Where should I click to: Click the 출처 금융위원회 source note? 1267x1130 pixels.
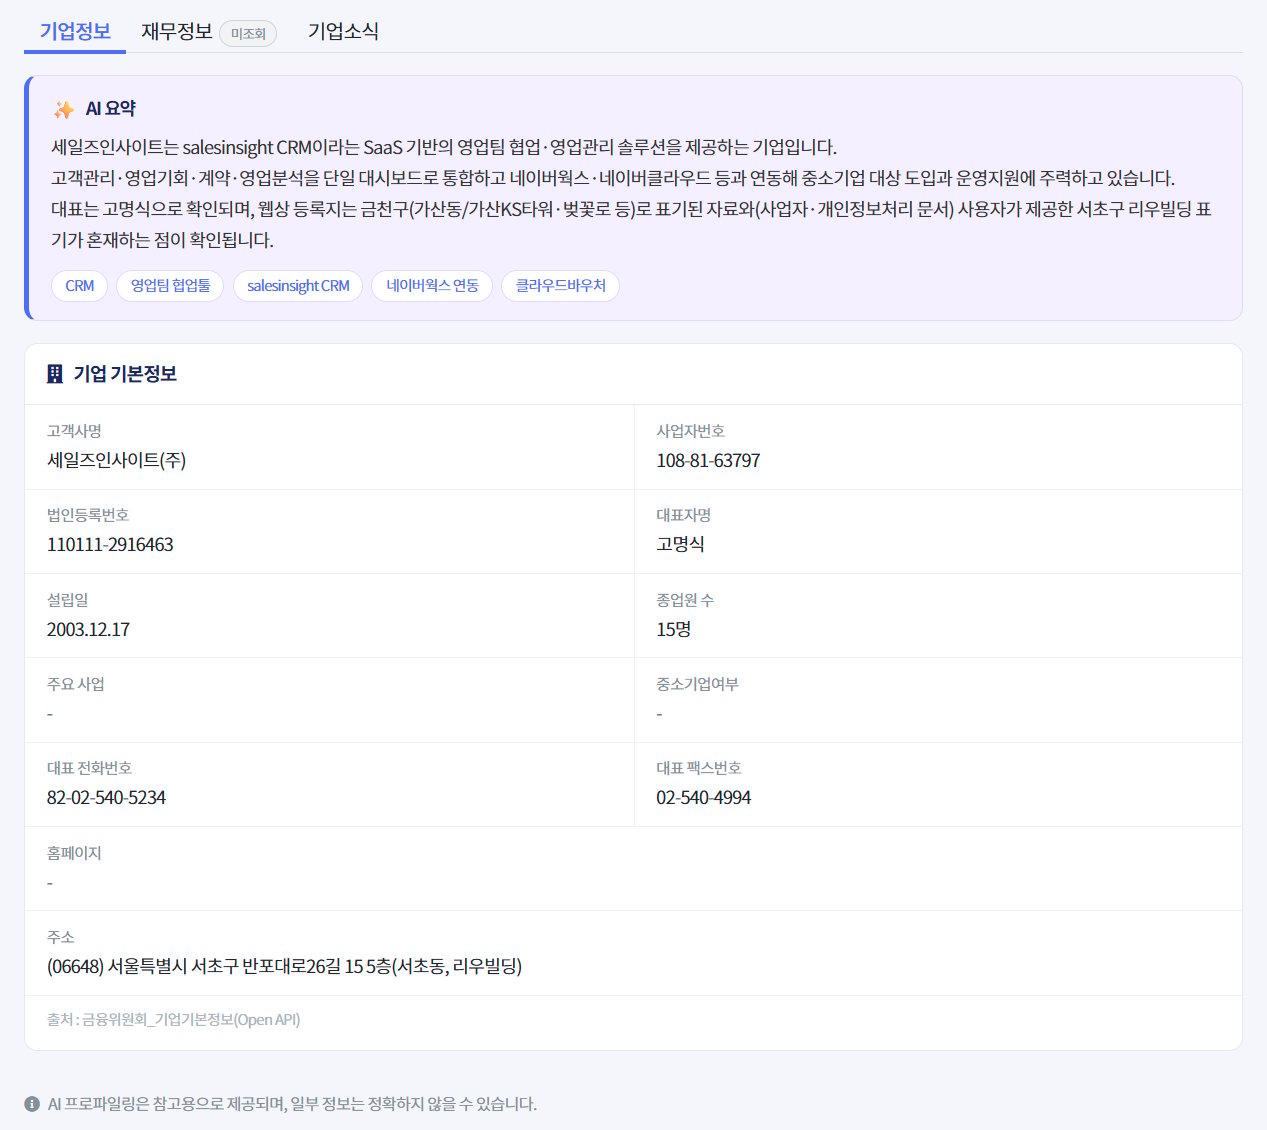[173, 1020]
